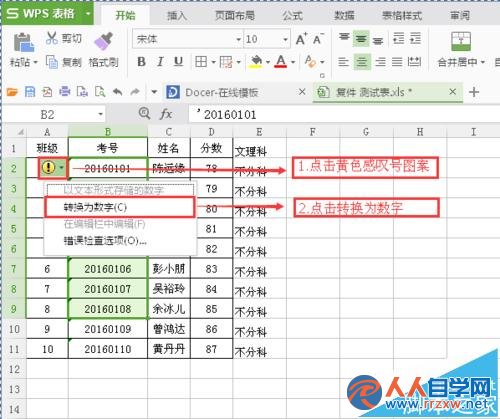Open the font size dropdown
This screenshot has height=419, width=500.
tap(285, 40)
